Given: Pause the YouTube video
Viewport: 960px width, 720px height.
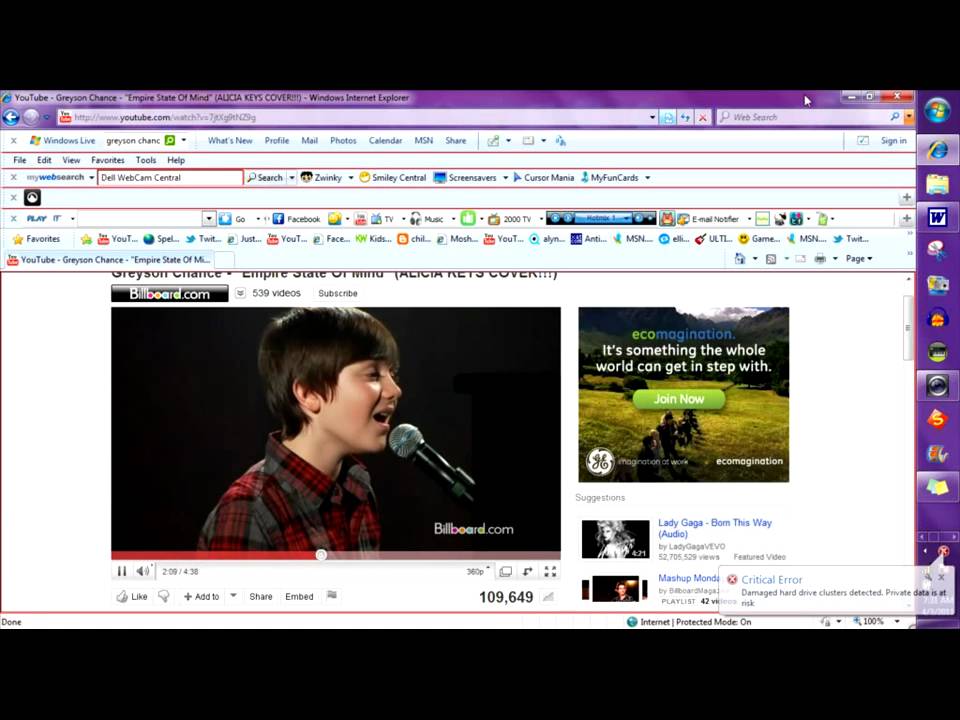Looking at the screenshot, I should [122, 571].
